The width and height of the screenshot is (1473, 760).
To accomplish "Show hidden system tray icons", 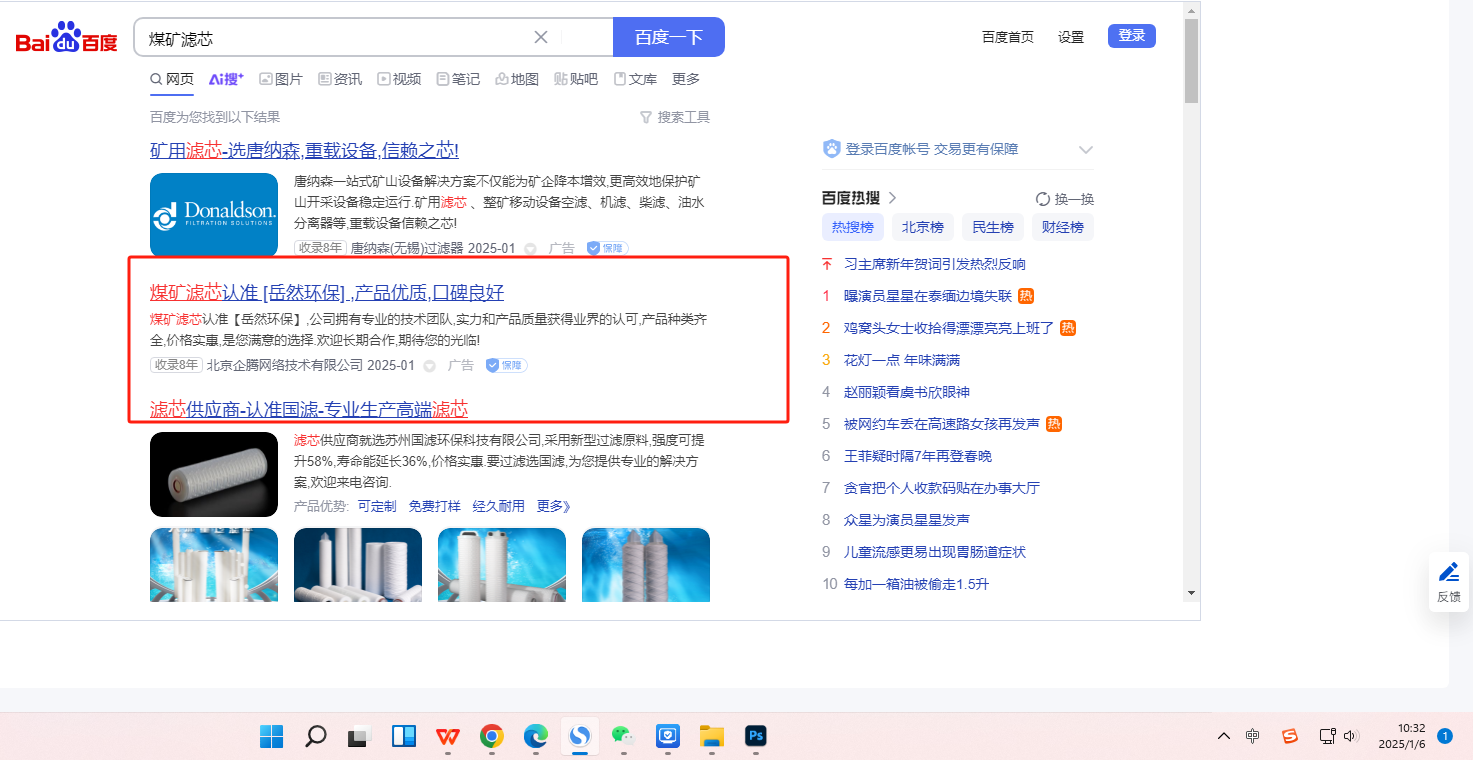I will [1224, 737].
